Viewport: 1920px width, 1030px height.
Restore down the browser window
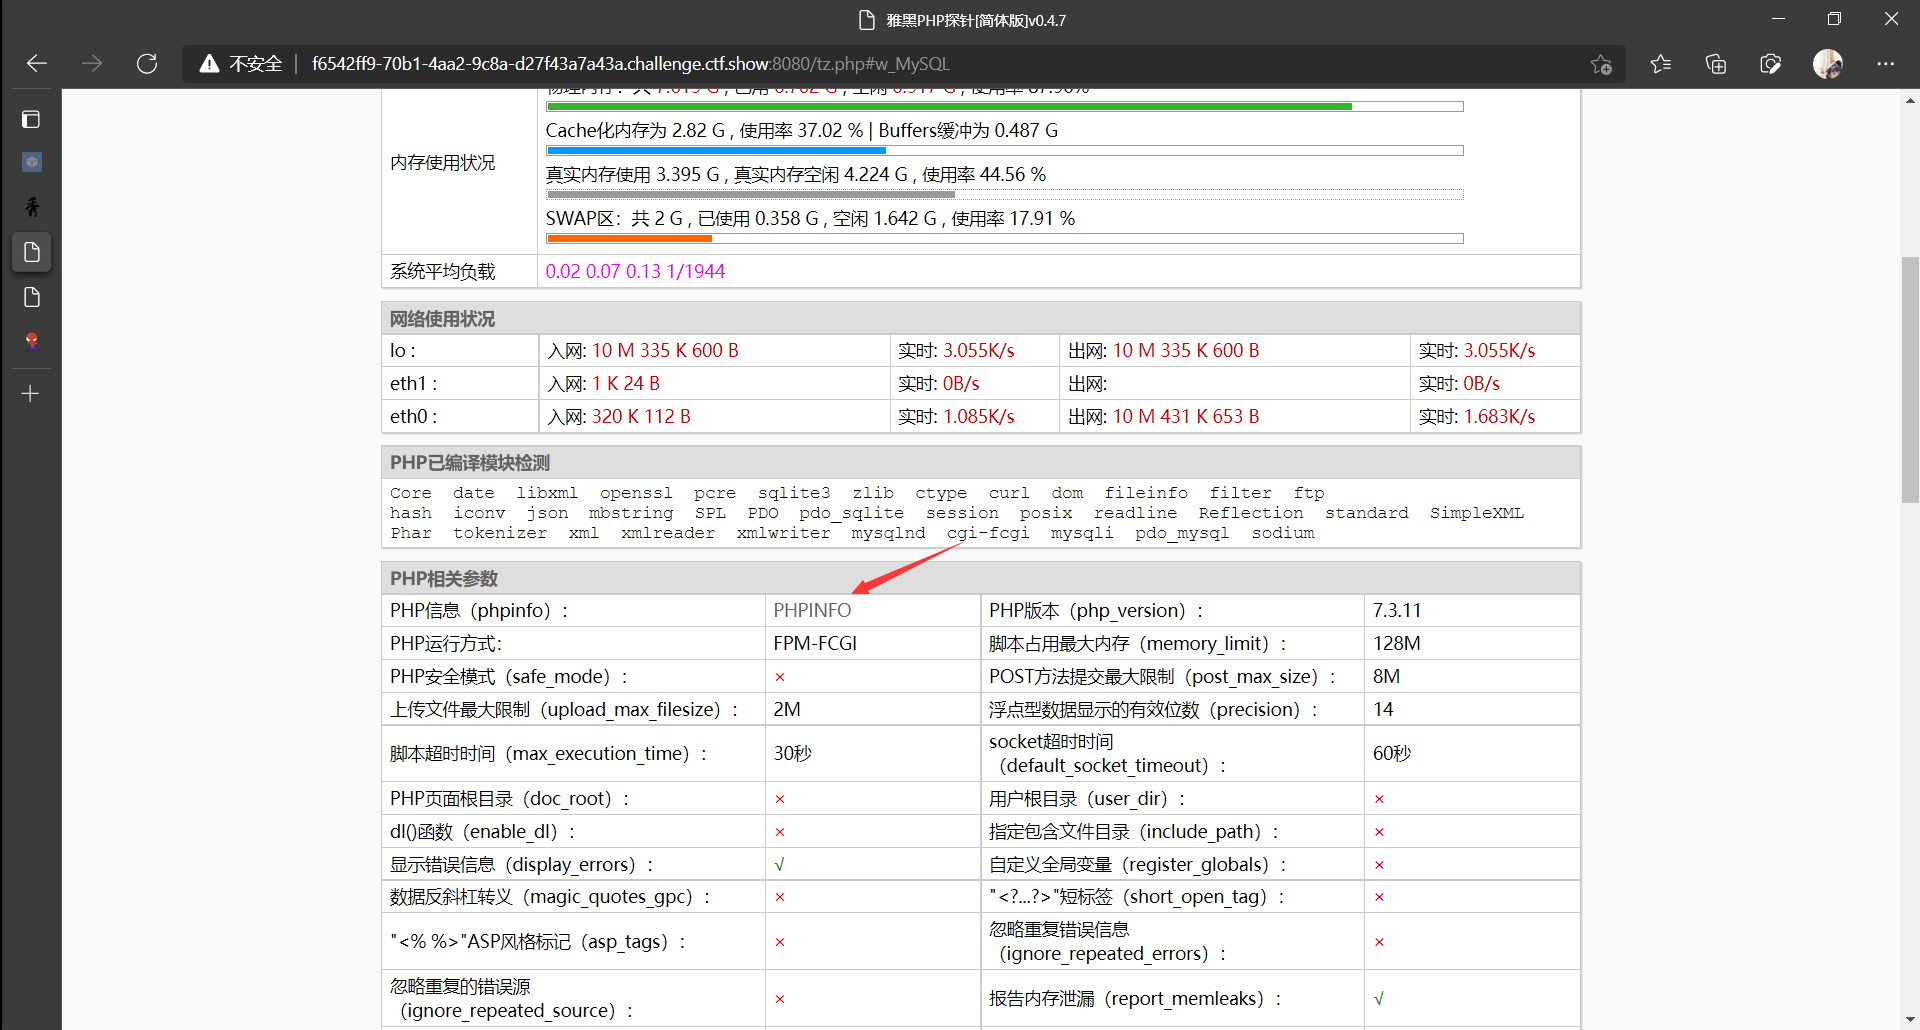point(1834,19)
